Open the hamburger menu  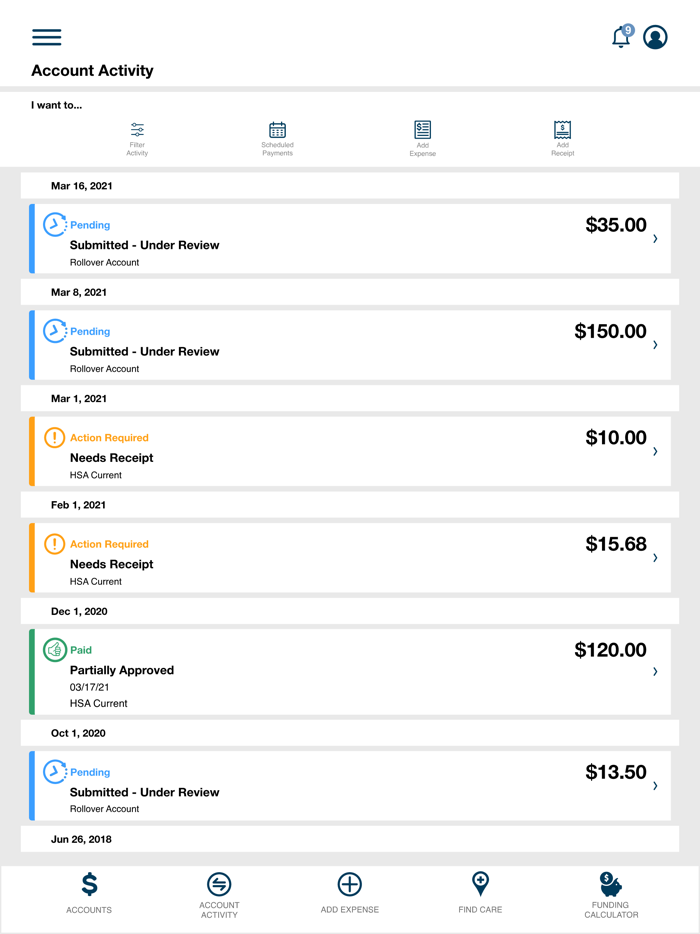46,37
